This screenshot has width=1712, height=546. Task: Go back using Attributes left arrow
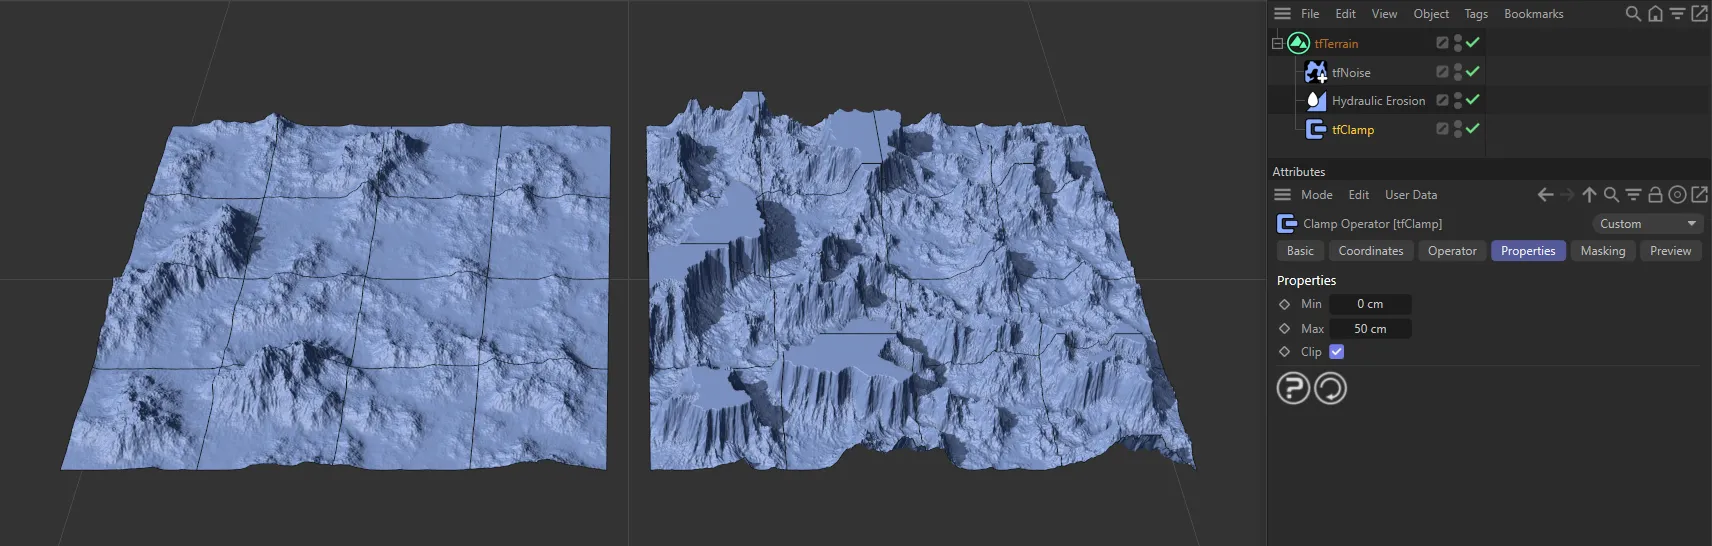1545,195
